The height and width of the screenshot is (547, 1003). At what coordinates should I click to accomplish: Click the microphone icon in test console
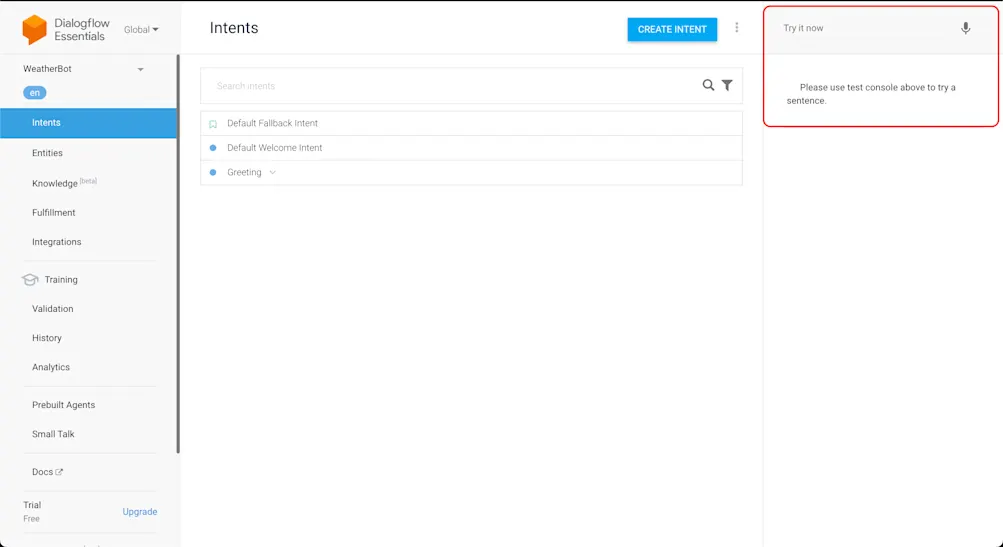click(x=966, y=28)
